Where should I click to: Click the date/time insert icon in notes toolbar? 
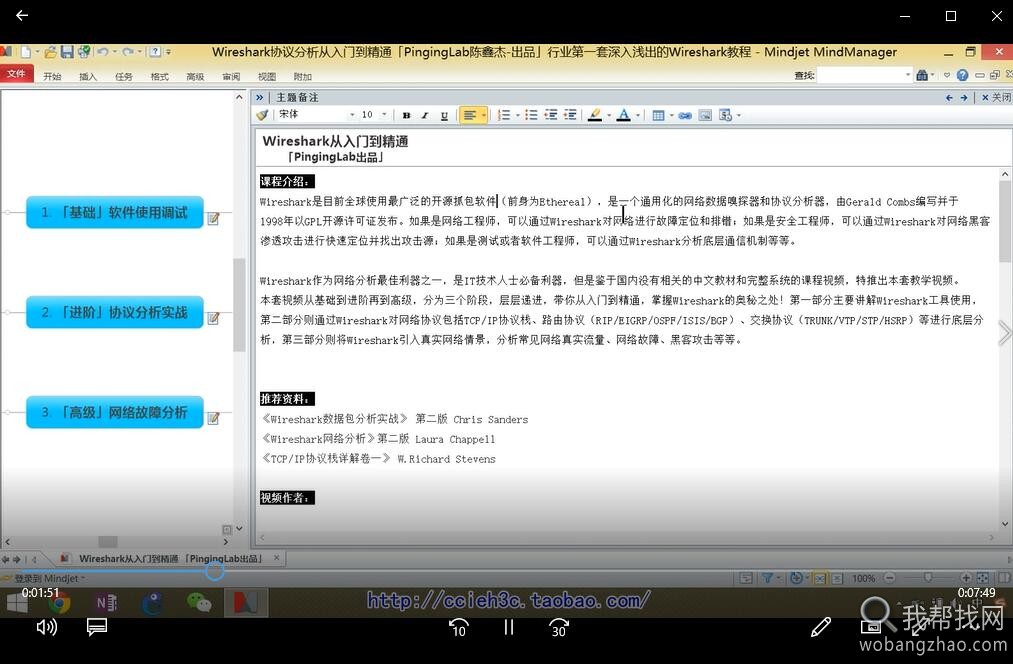tap(726, 116)
